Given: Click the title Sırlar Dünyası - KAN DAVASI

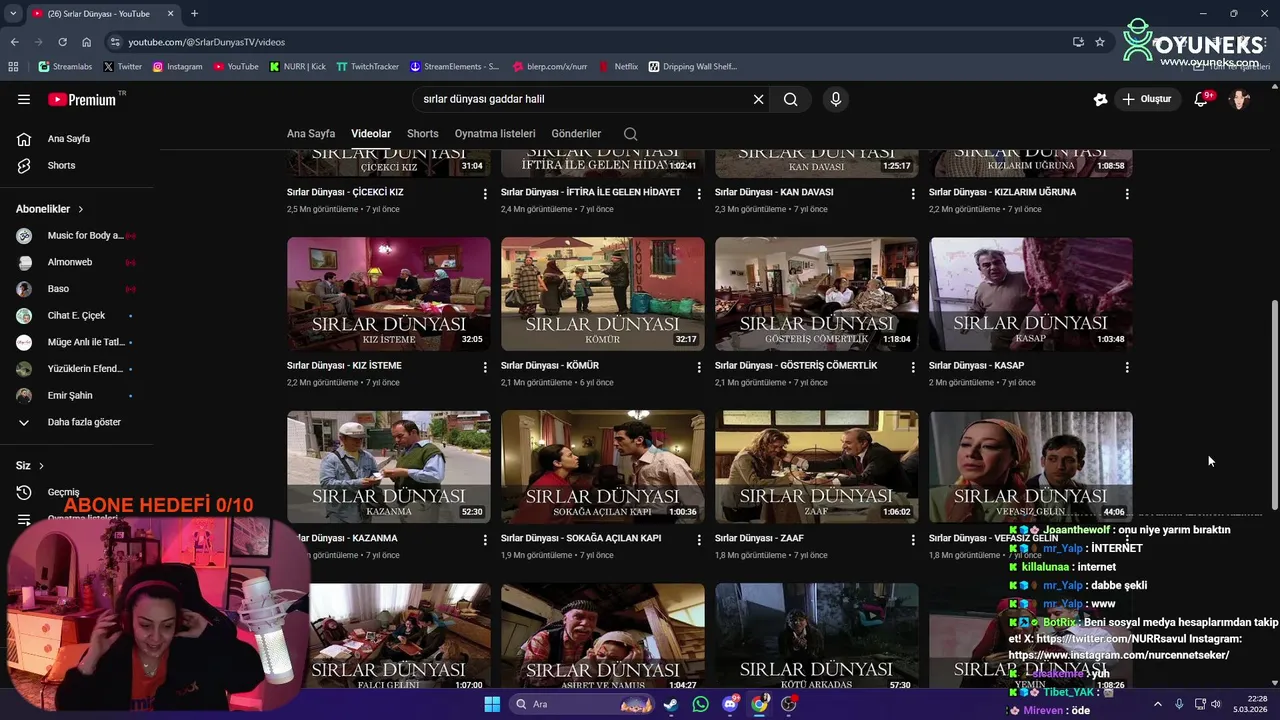Looking at the screenshot, I should tap(774, 192).
